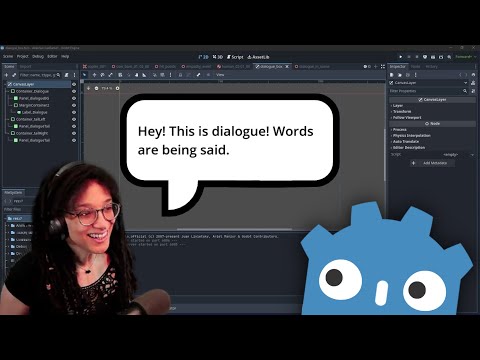
Task: Expand the Editor Description section
Action: click(x=432, y=148)
